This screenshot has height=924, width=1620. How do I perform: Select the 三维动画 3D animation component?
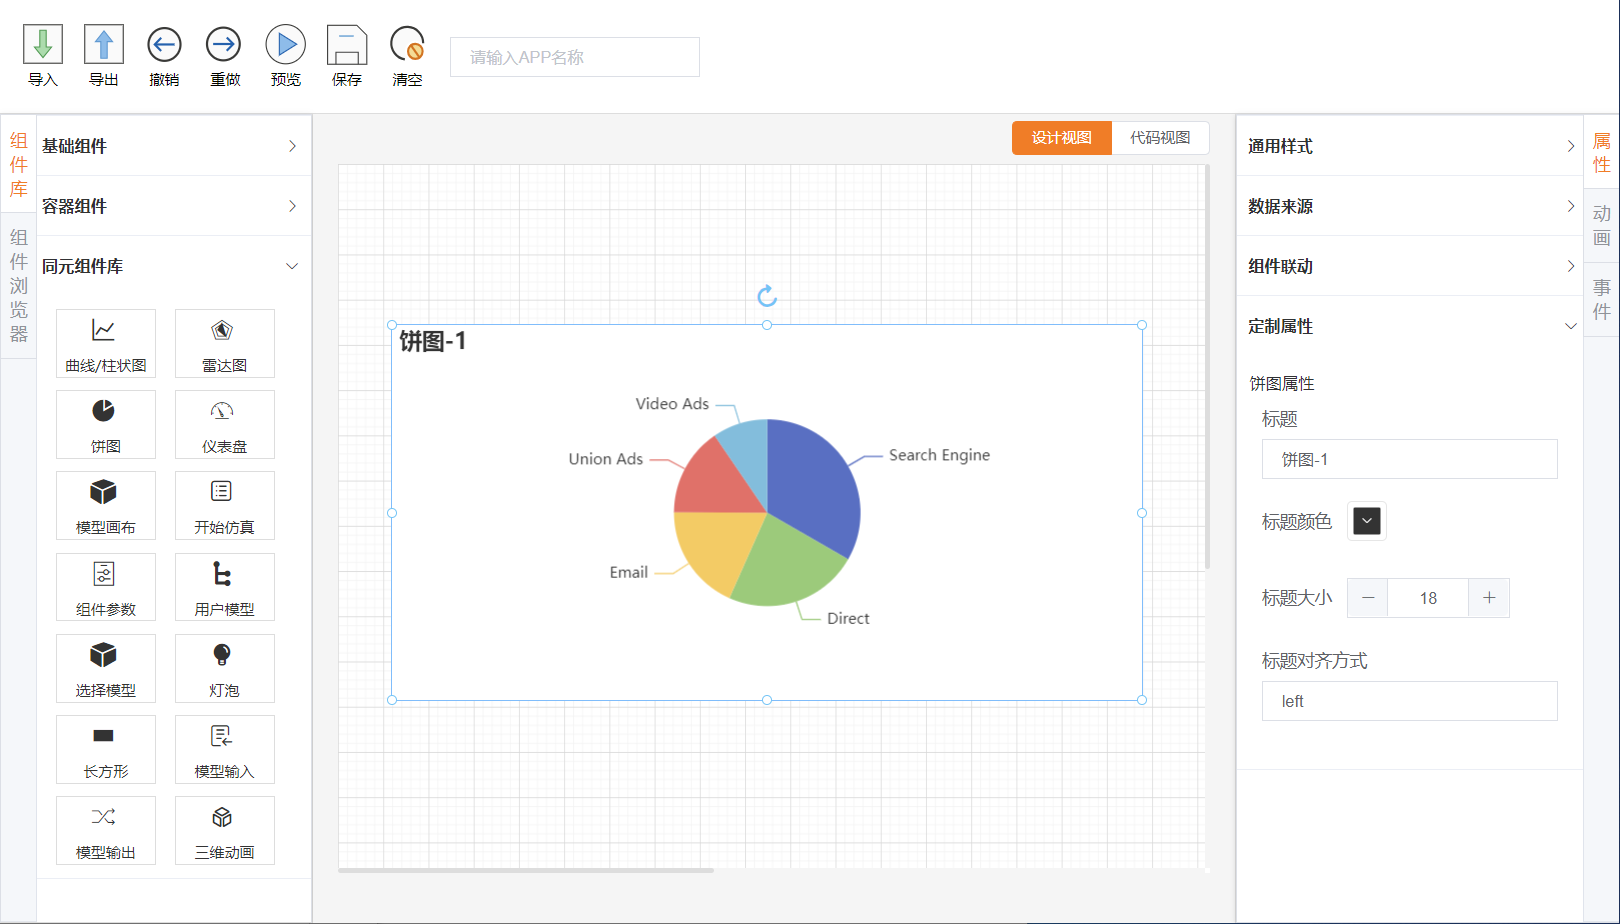point(224,830)
